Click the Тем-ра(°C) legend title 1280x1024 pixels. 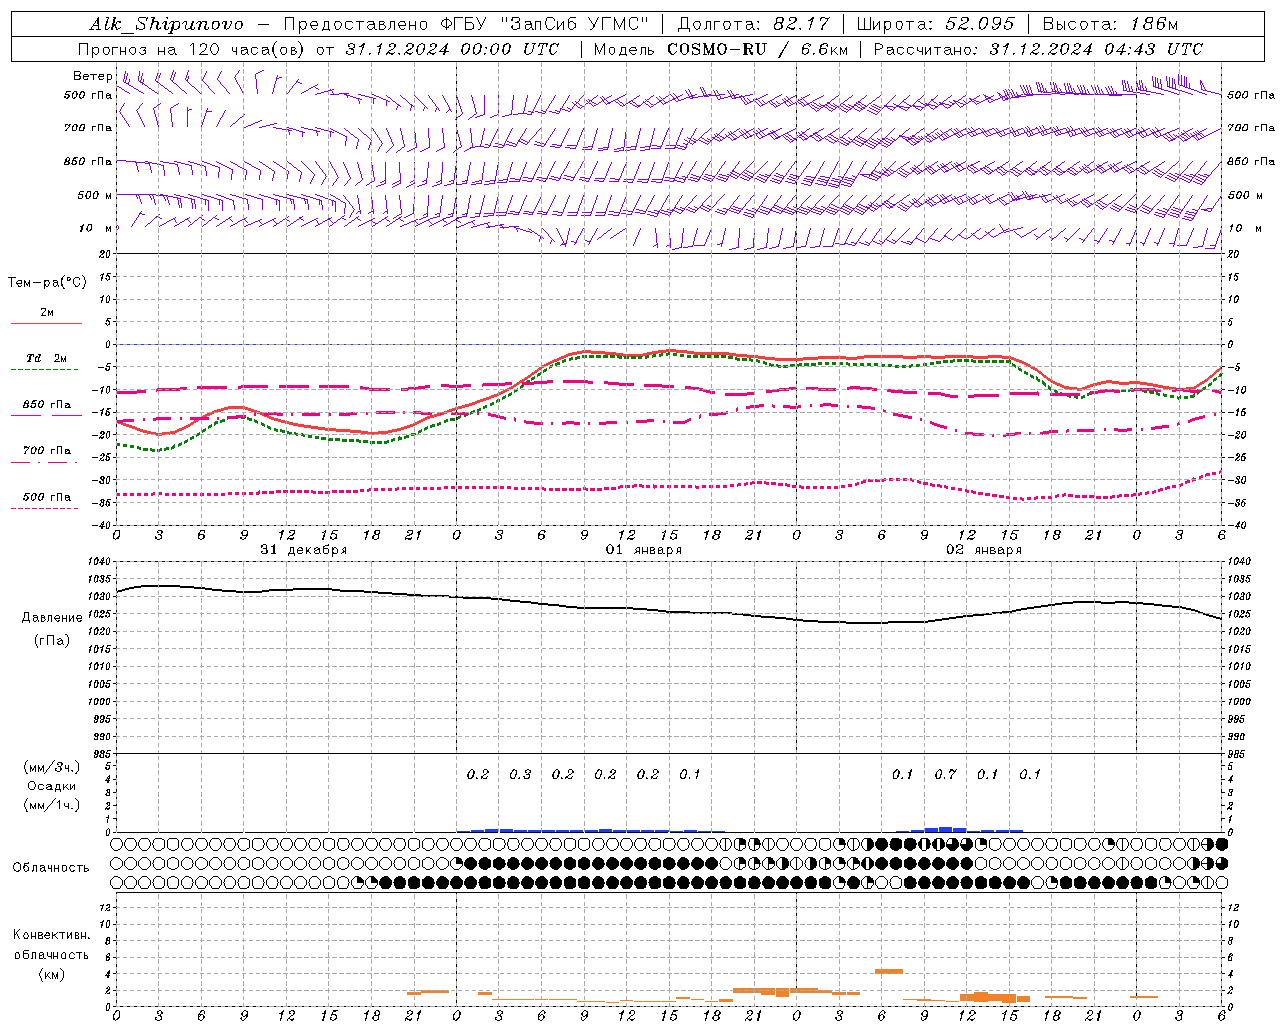click(x=47, y=283)
